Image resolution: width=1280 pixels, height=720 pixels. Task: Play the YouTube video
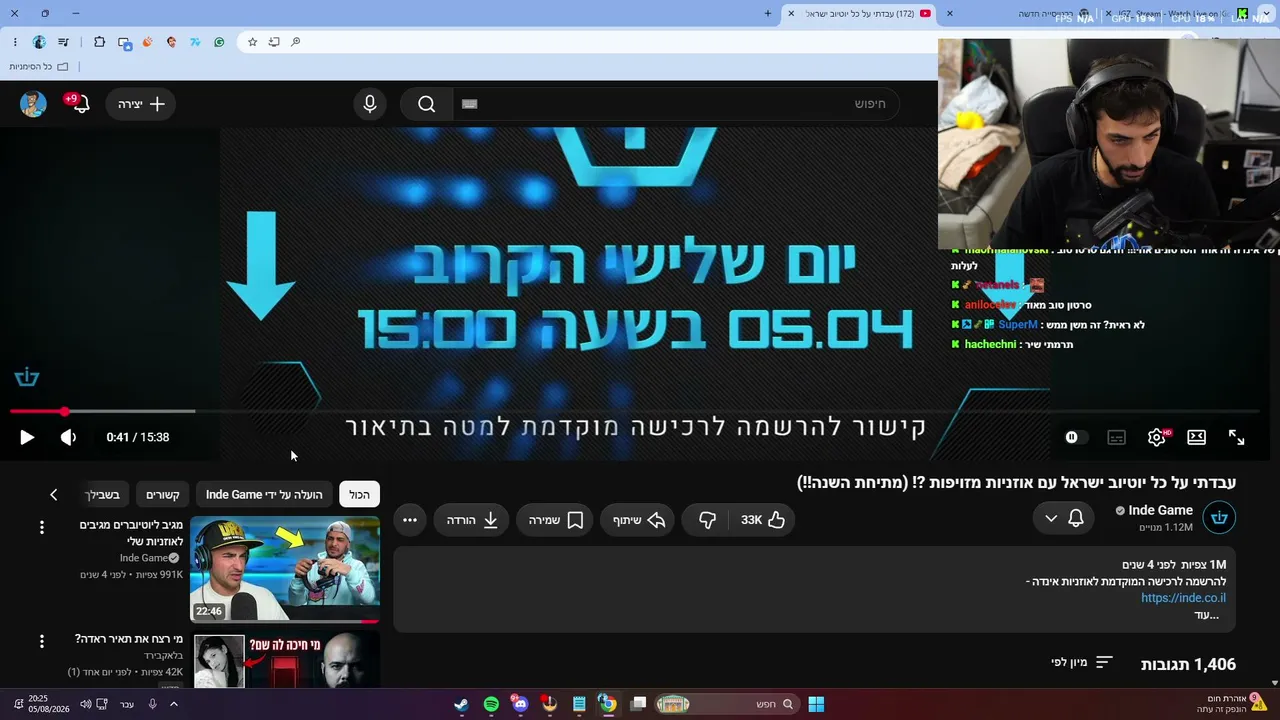click(27, 437)
